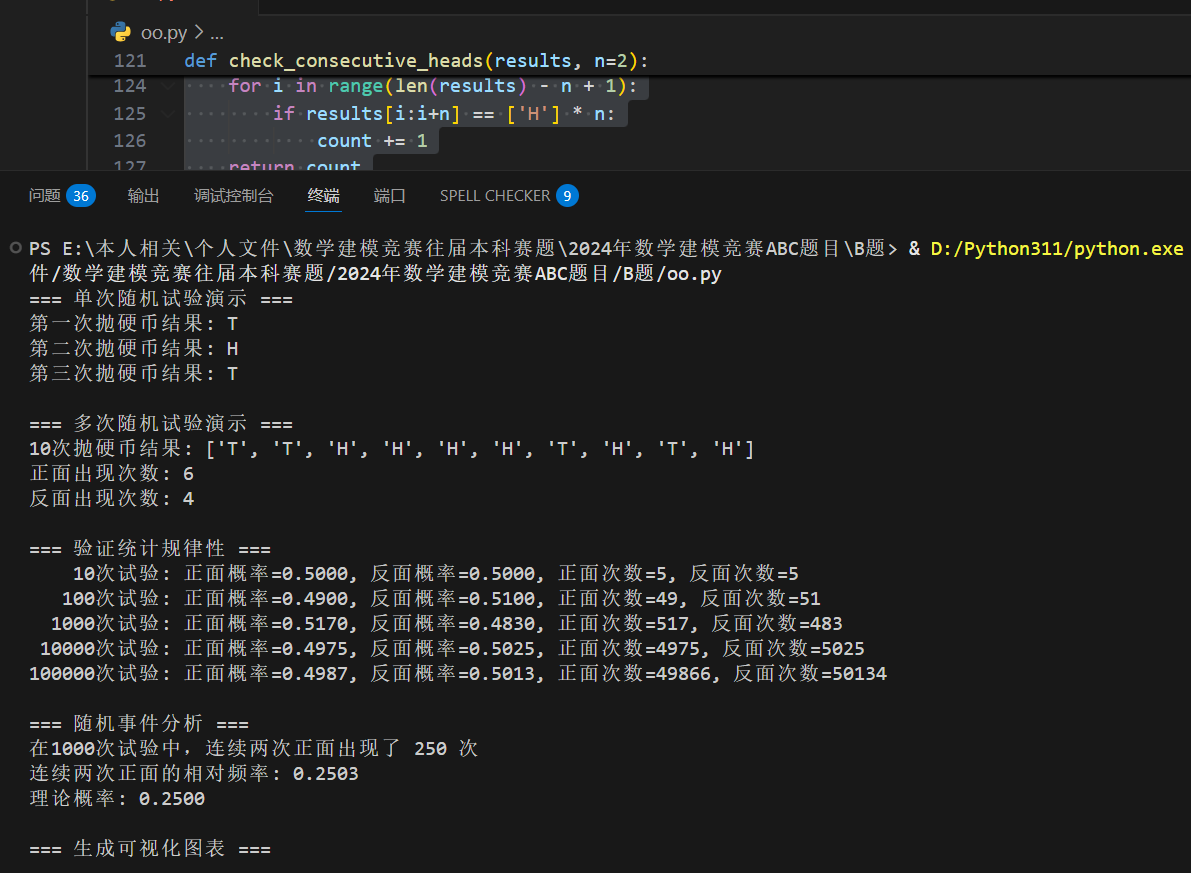Screen dimensions: 1191x873
Task: Click line number 126 in gutter
Action: coord(130,141)
